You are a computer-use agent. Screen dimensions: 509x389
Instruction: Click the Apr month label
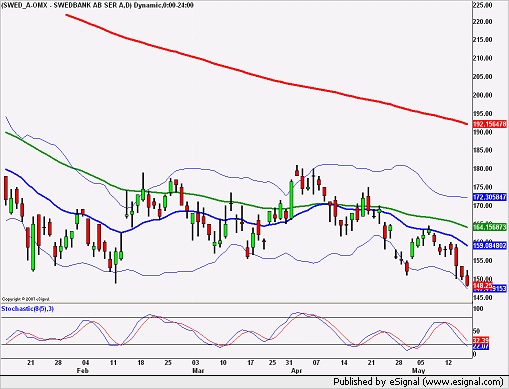(297, 371)
